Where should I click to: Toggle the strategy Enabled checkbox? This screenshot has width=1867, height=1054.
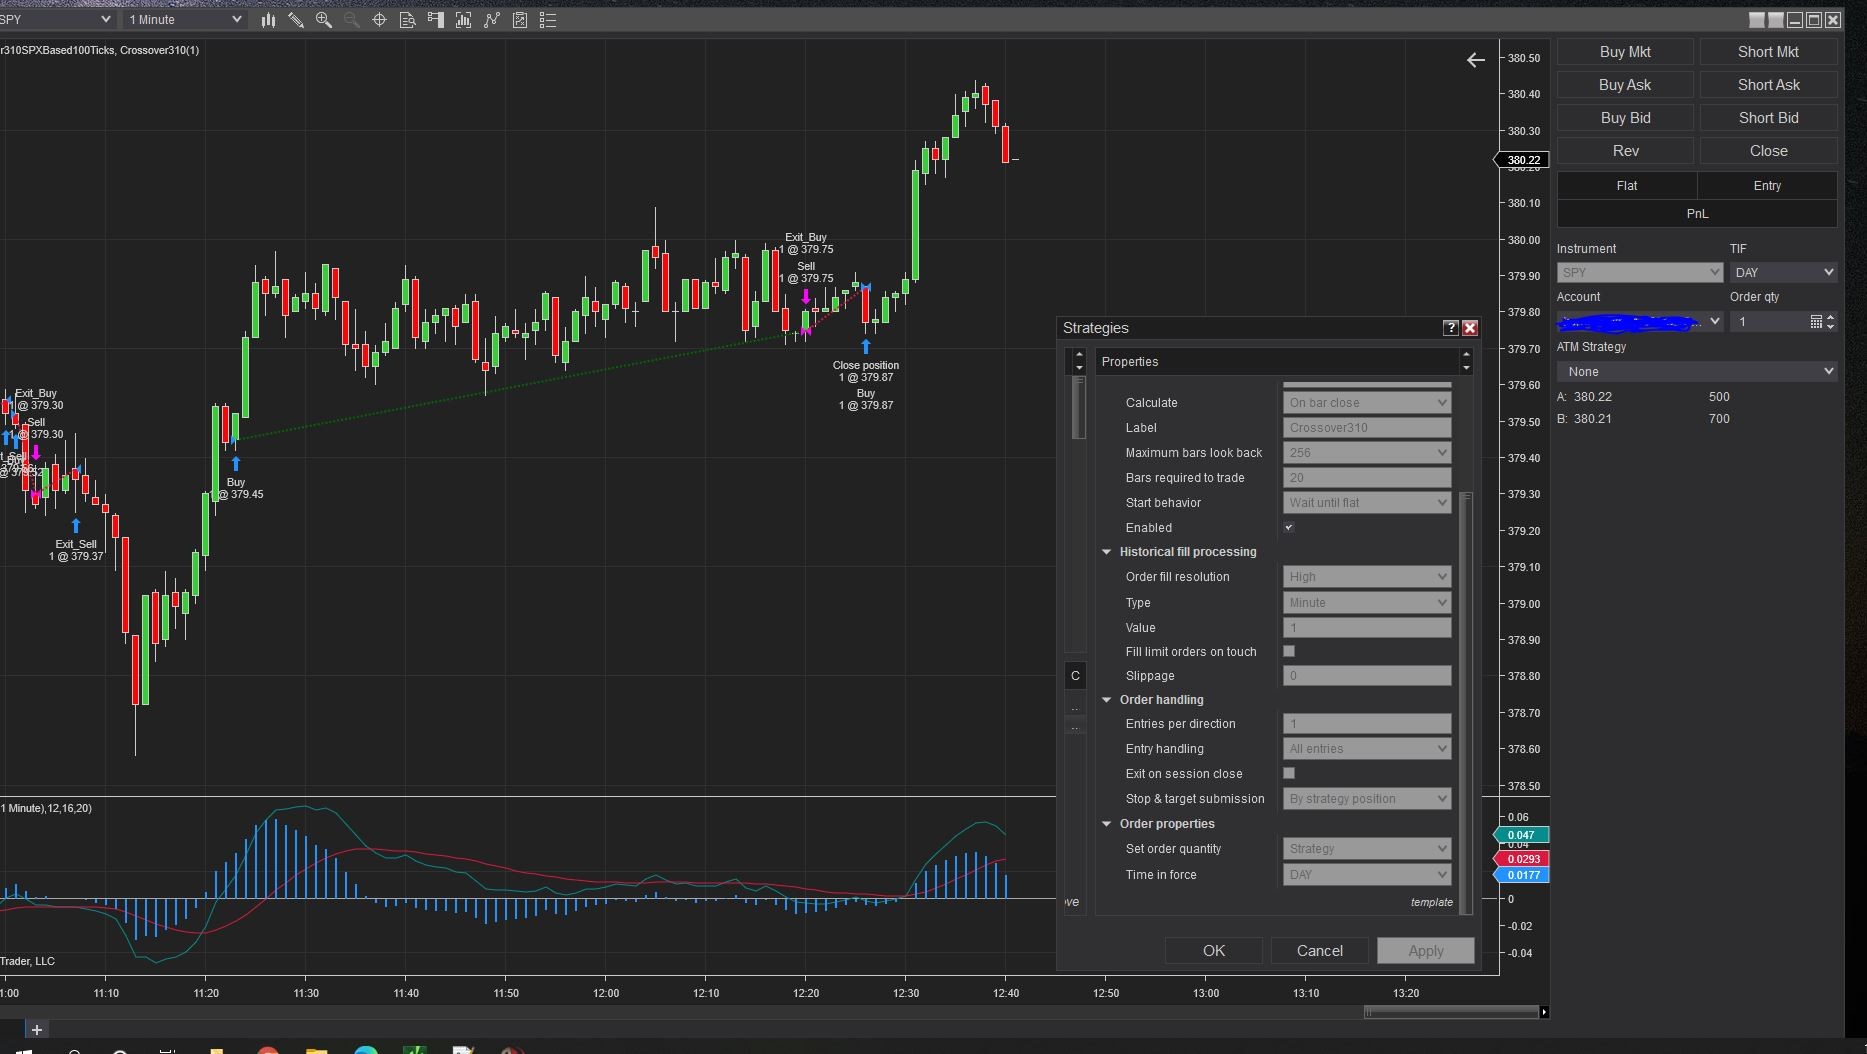tap(1289, 527)
